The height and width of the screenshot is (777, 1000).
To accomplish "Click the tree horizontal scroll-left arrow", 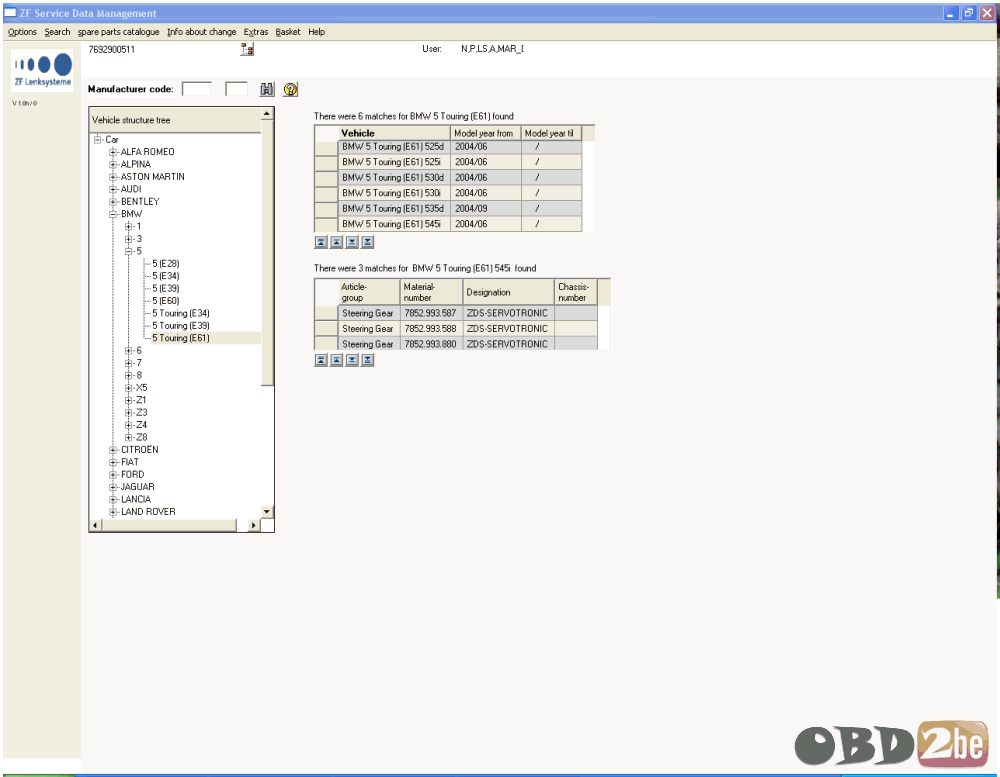I will [95, 525].
